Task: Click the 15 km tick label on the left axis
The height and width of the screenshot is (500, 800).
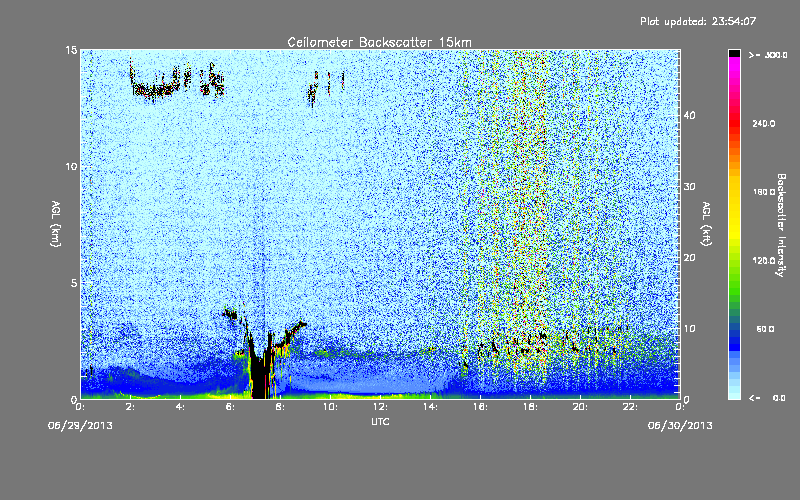Action: pyautogui.click(x=71, y=50)
